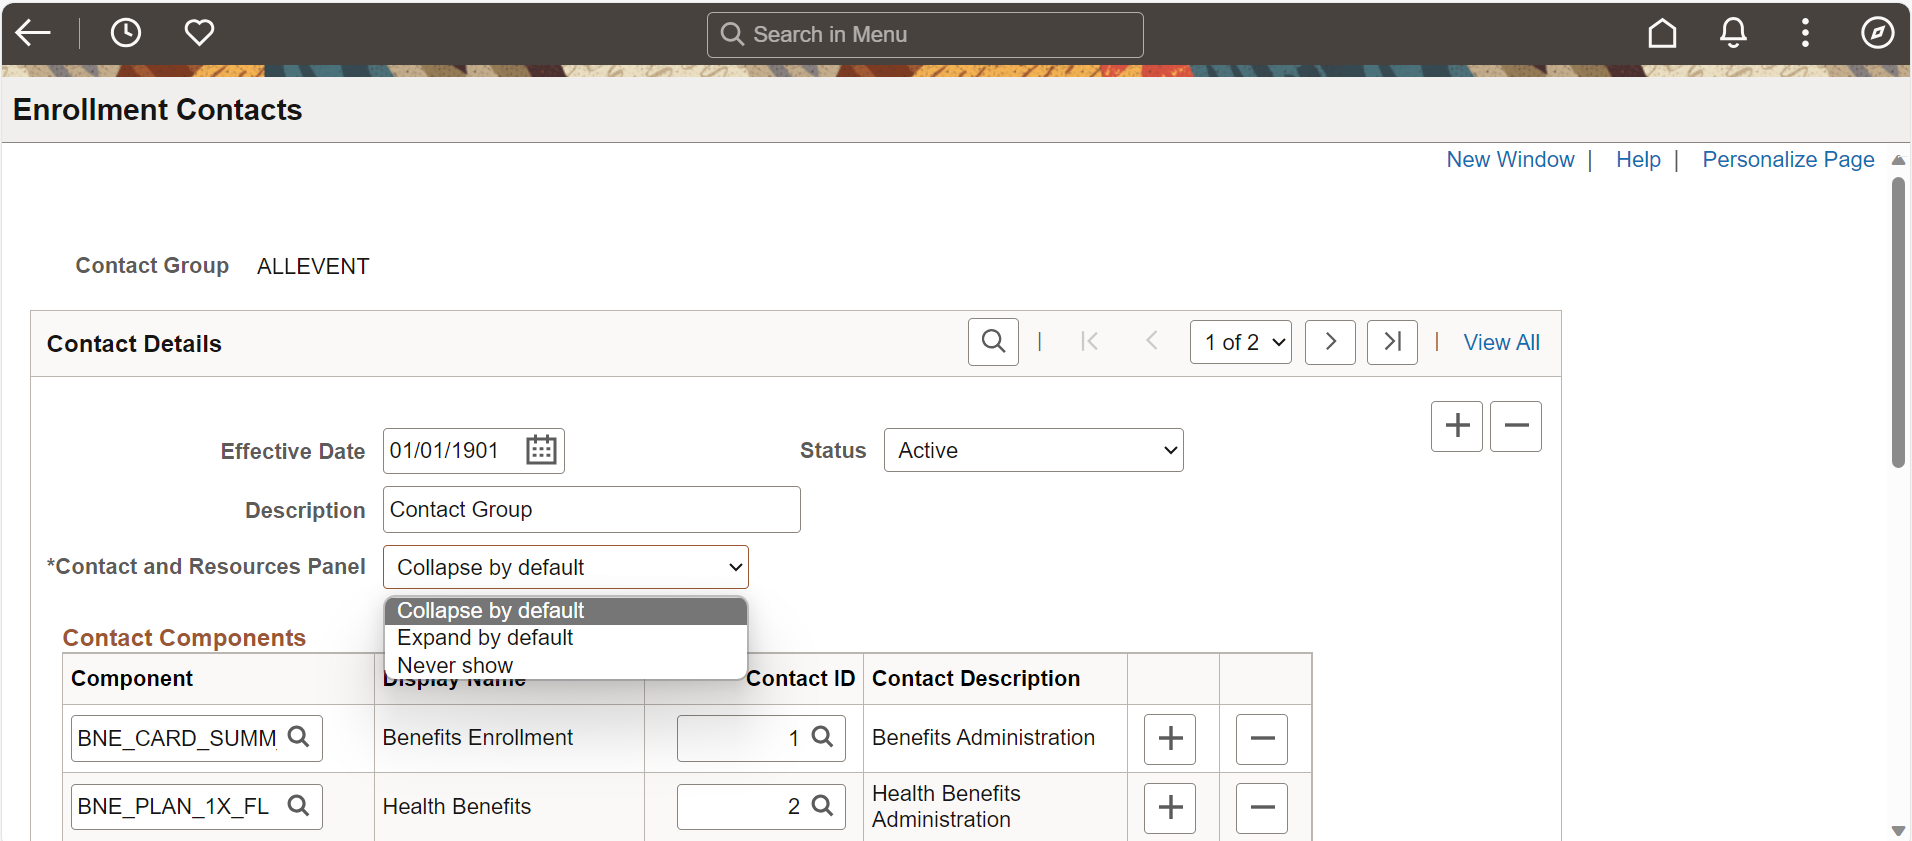The width and height of the screenshot is (1912, 841).
Task: Go to Home page icon
Action: tap(1662, 33)
